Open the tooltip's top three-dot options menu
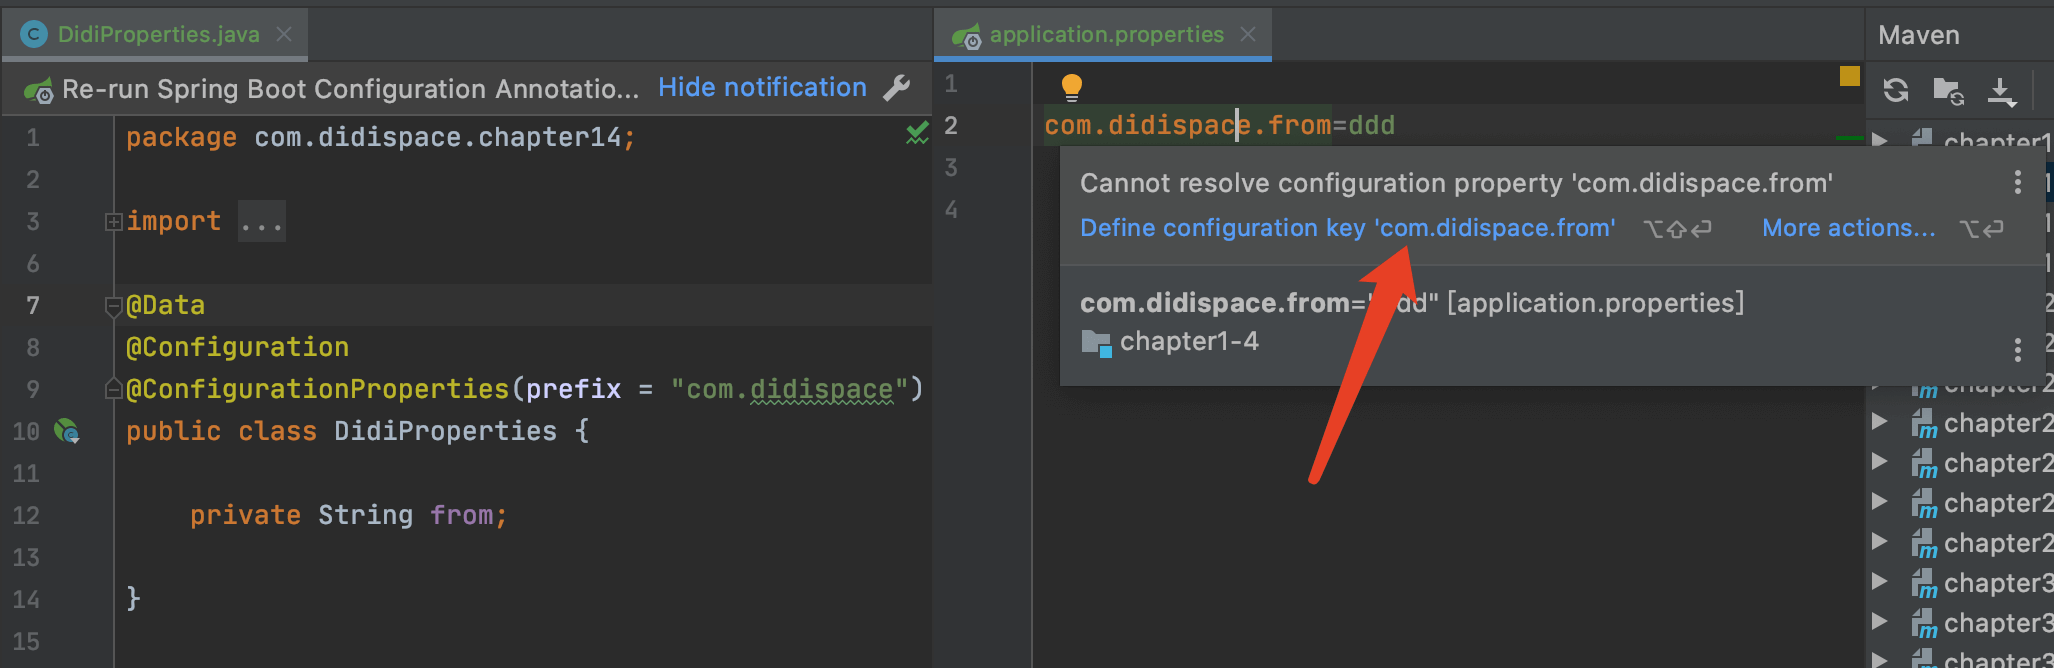 2017,182
